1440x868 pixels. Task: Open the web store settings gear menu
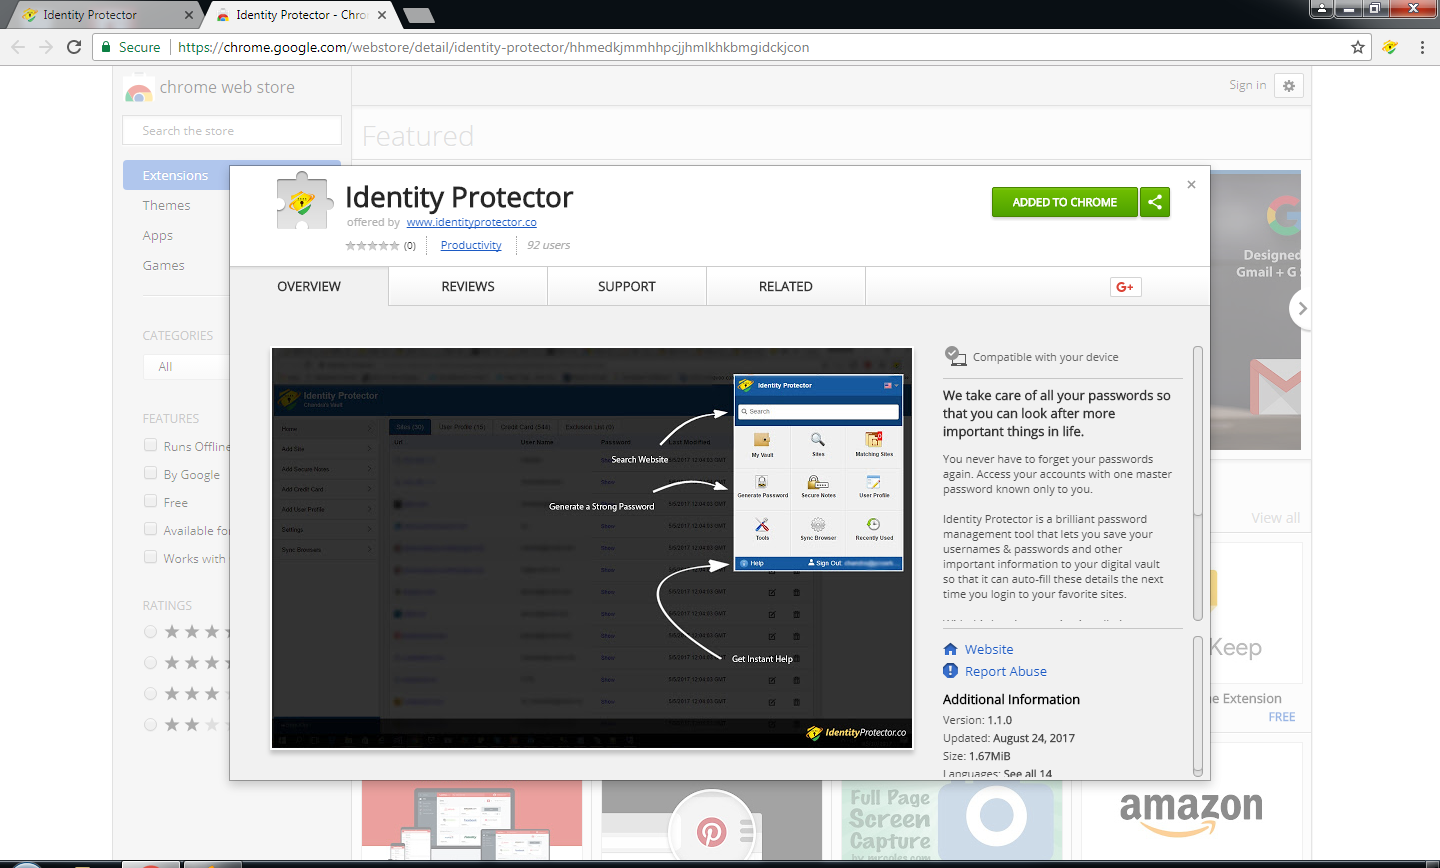coord(1289,86)
